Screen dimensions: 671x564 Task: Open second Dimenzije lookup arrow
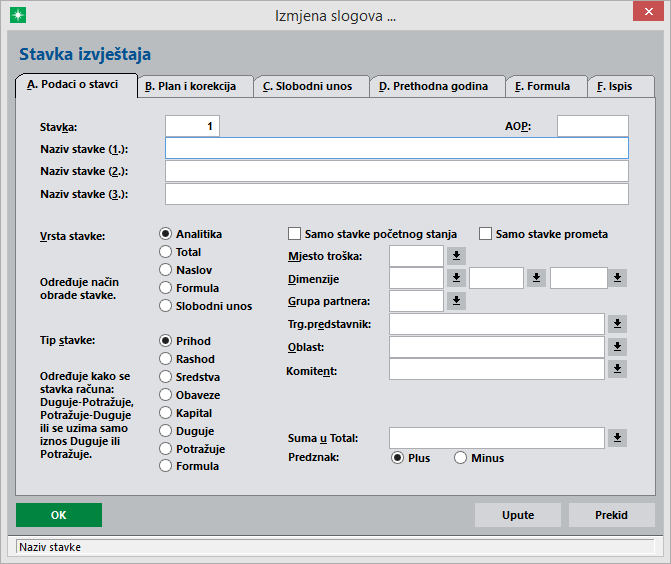click(x=536, y=278)
